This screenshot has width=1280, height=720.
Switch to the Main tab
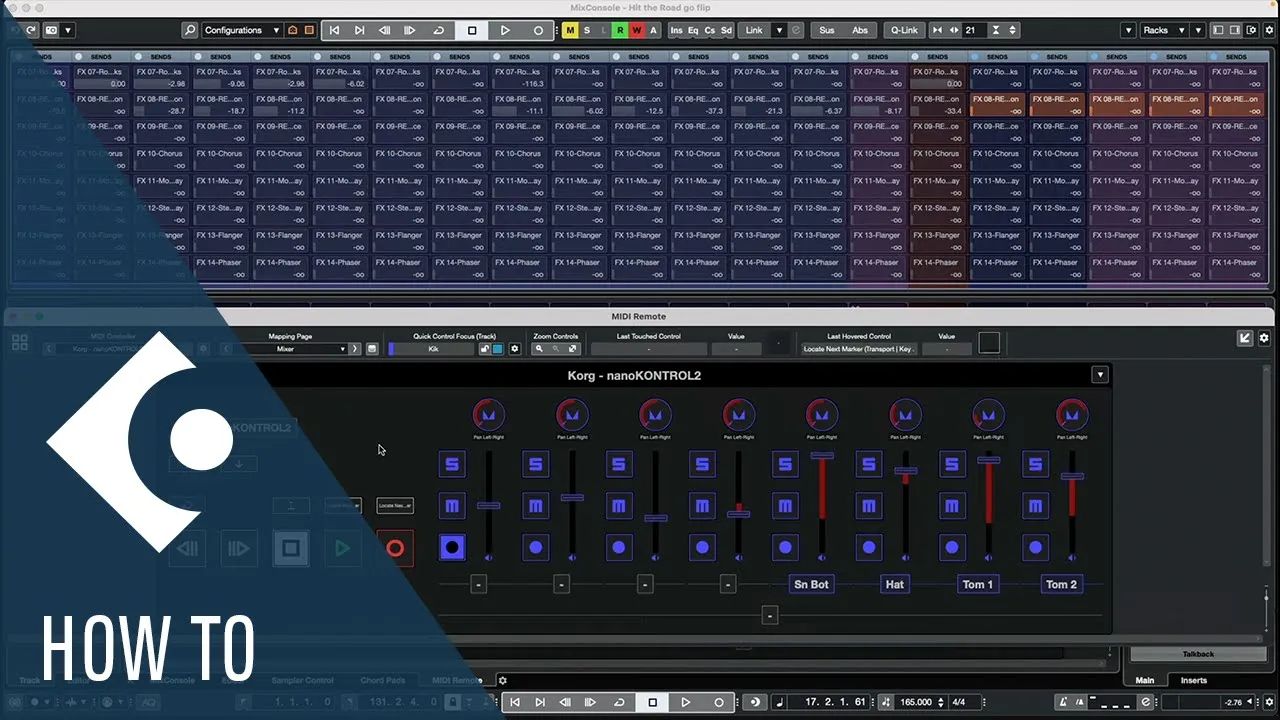[1144, 680]
